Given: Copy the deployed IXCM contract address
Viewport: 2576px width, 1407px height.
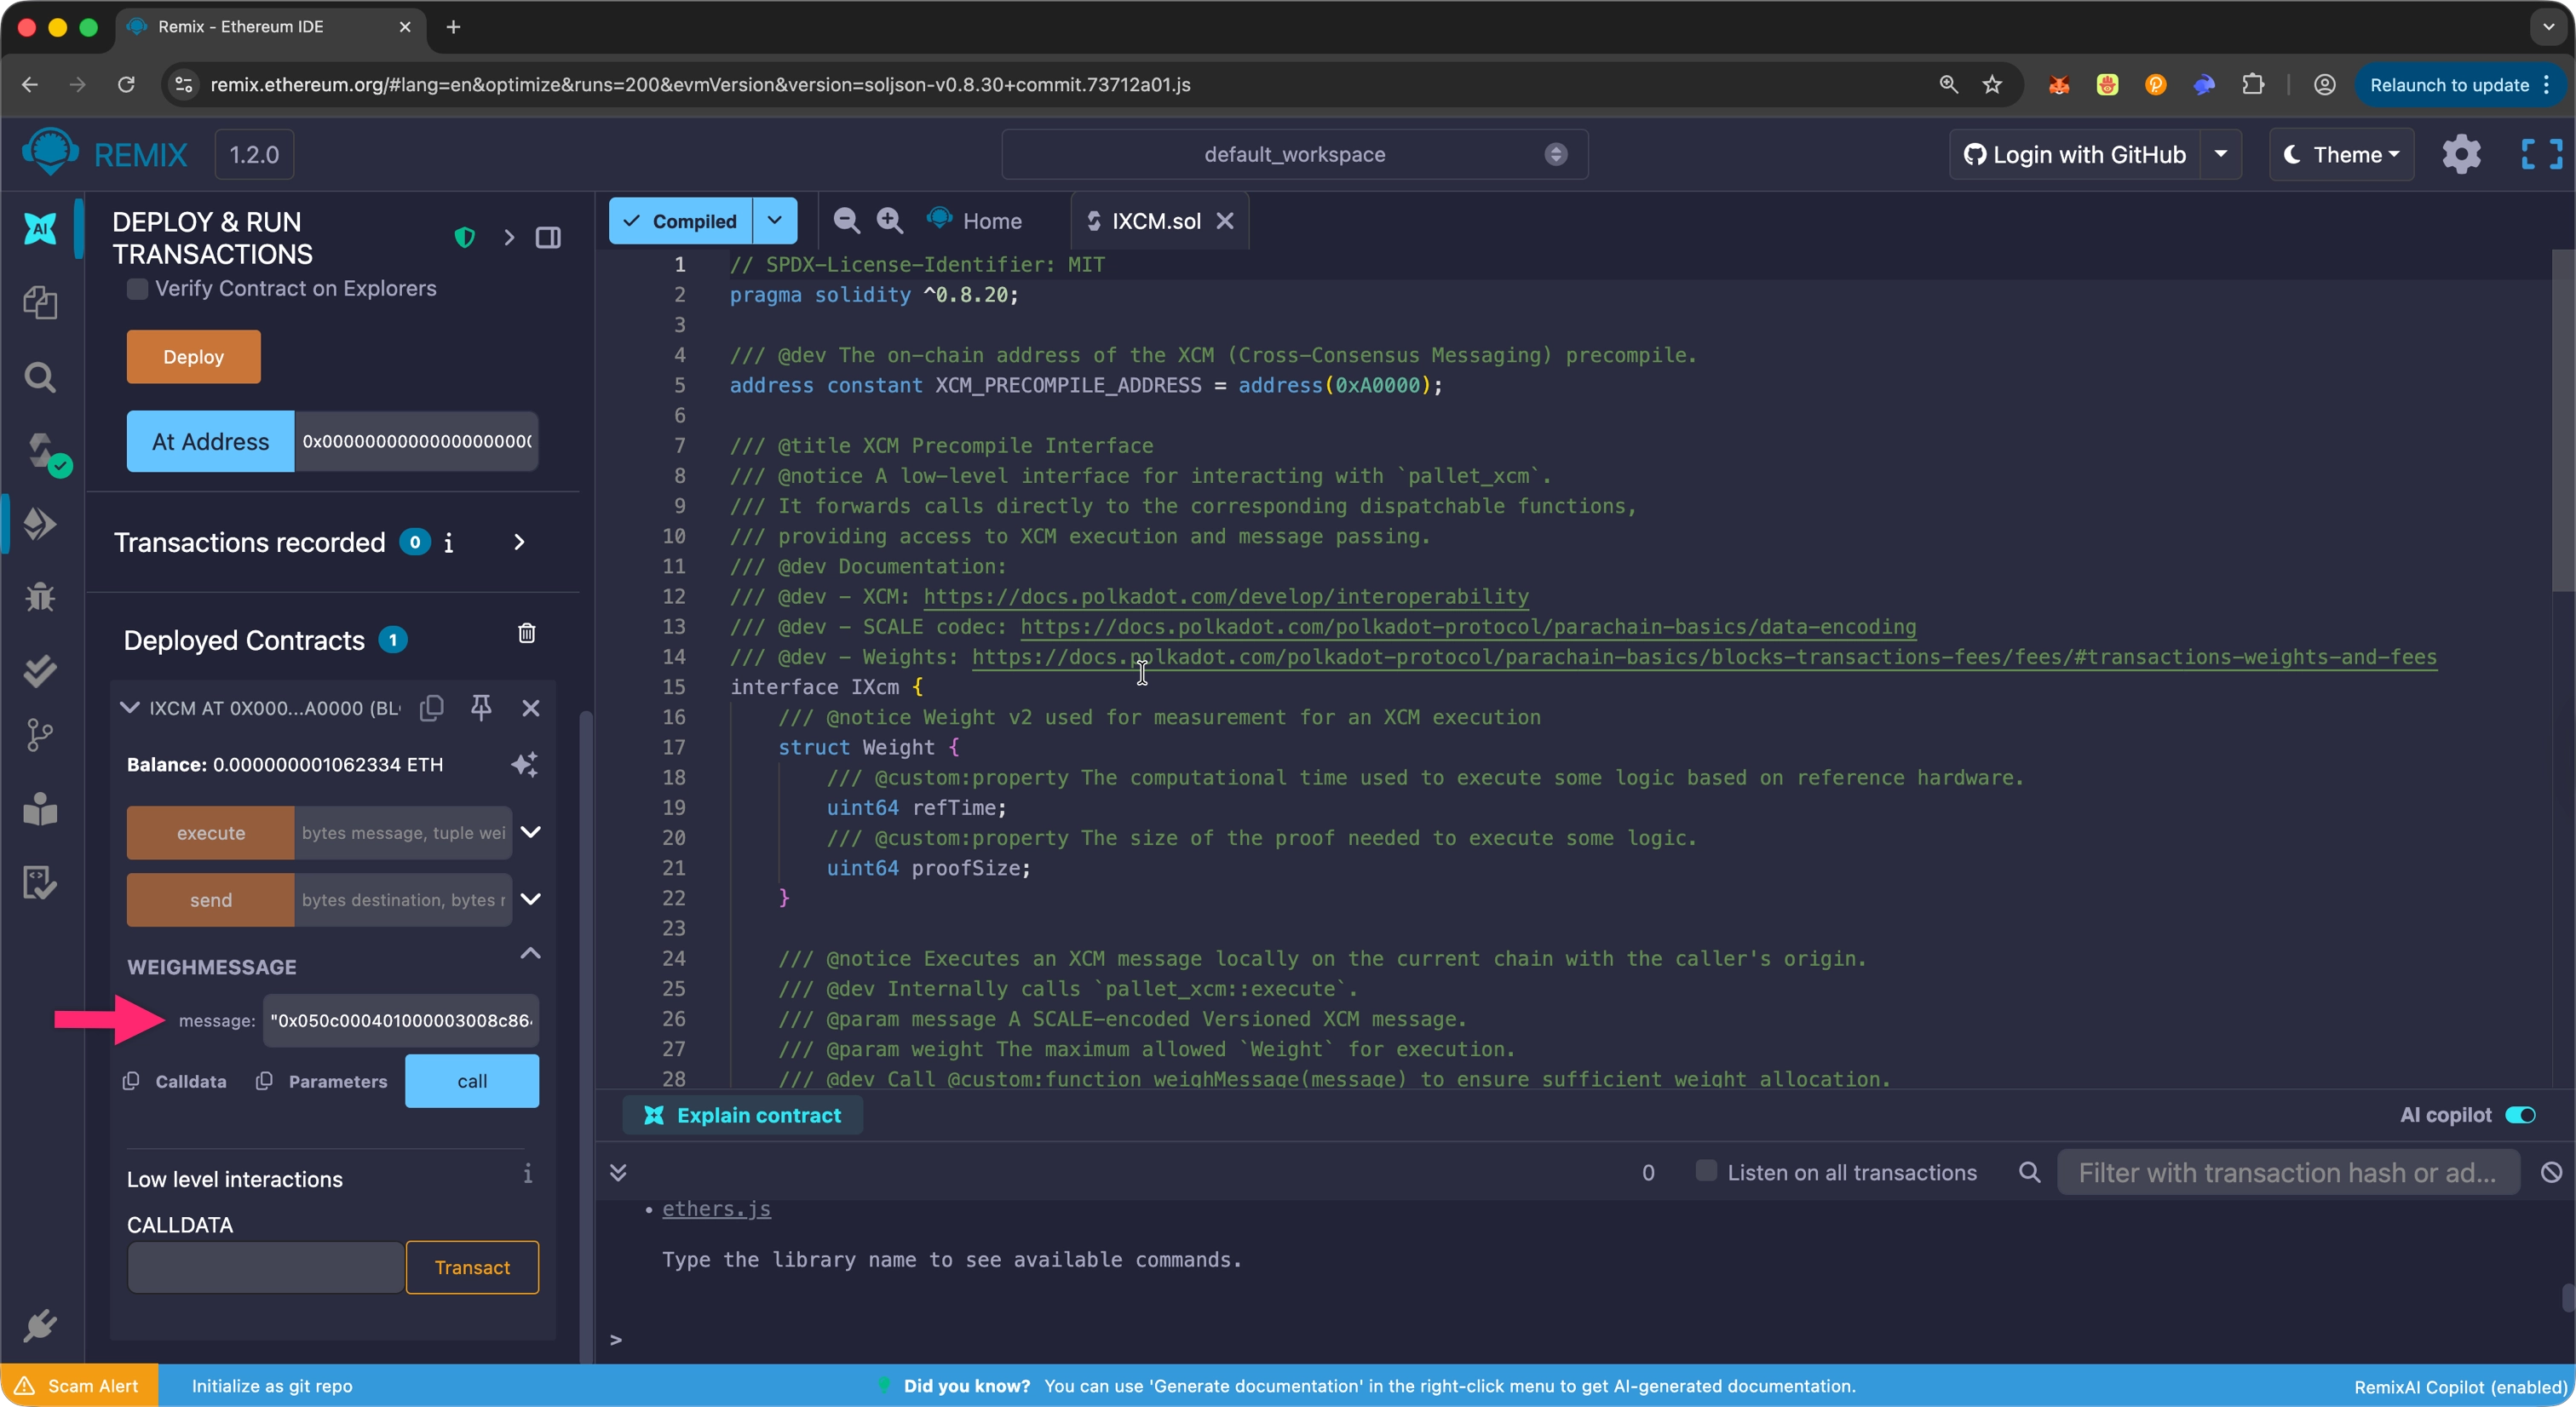Looking at the screenshot, I should [432, 708].
